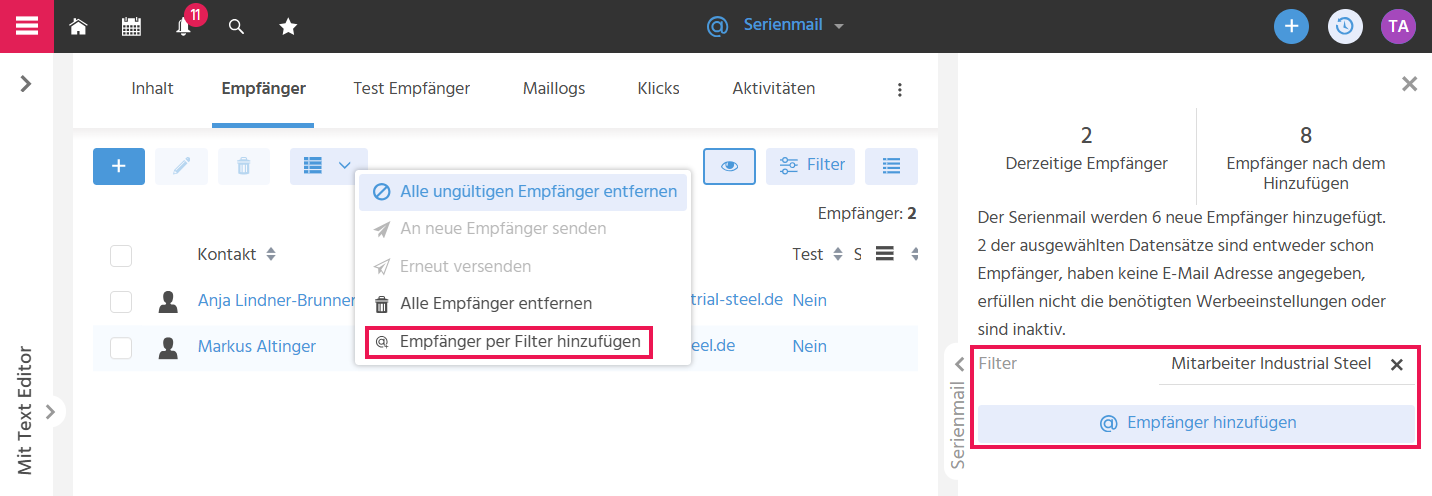Open the history clock icon
Viewport: 1432px width, 496px height.
(1345, 27)
